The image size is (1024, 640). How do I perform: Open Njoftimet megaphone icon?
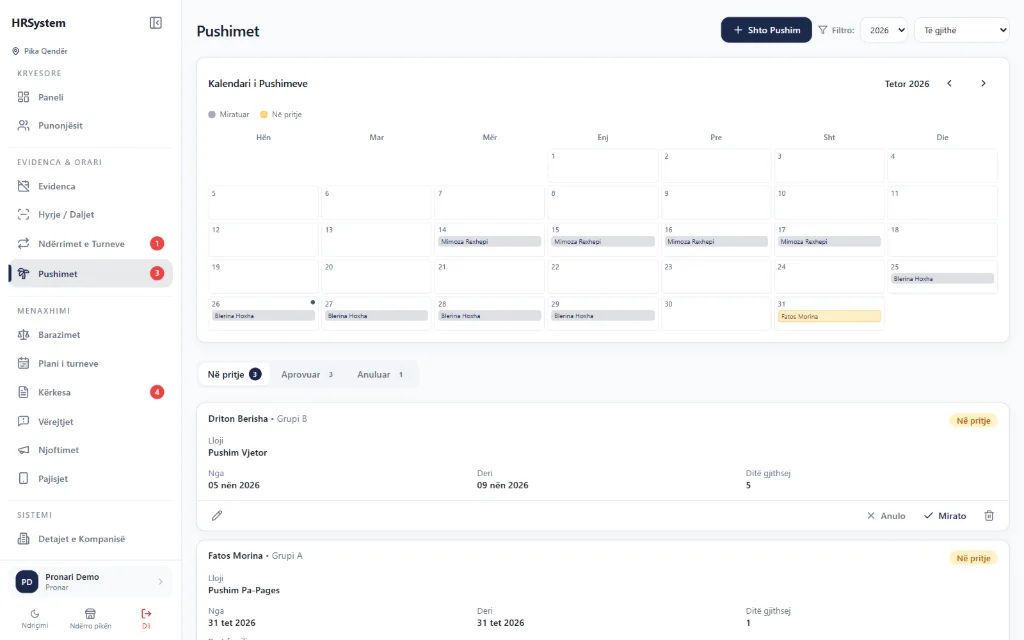coord(24,450)
